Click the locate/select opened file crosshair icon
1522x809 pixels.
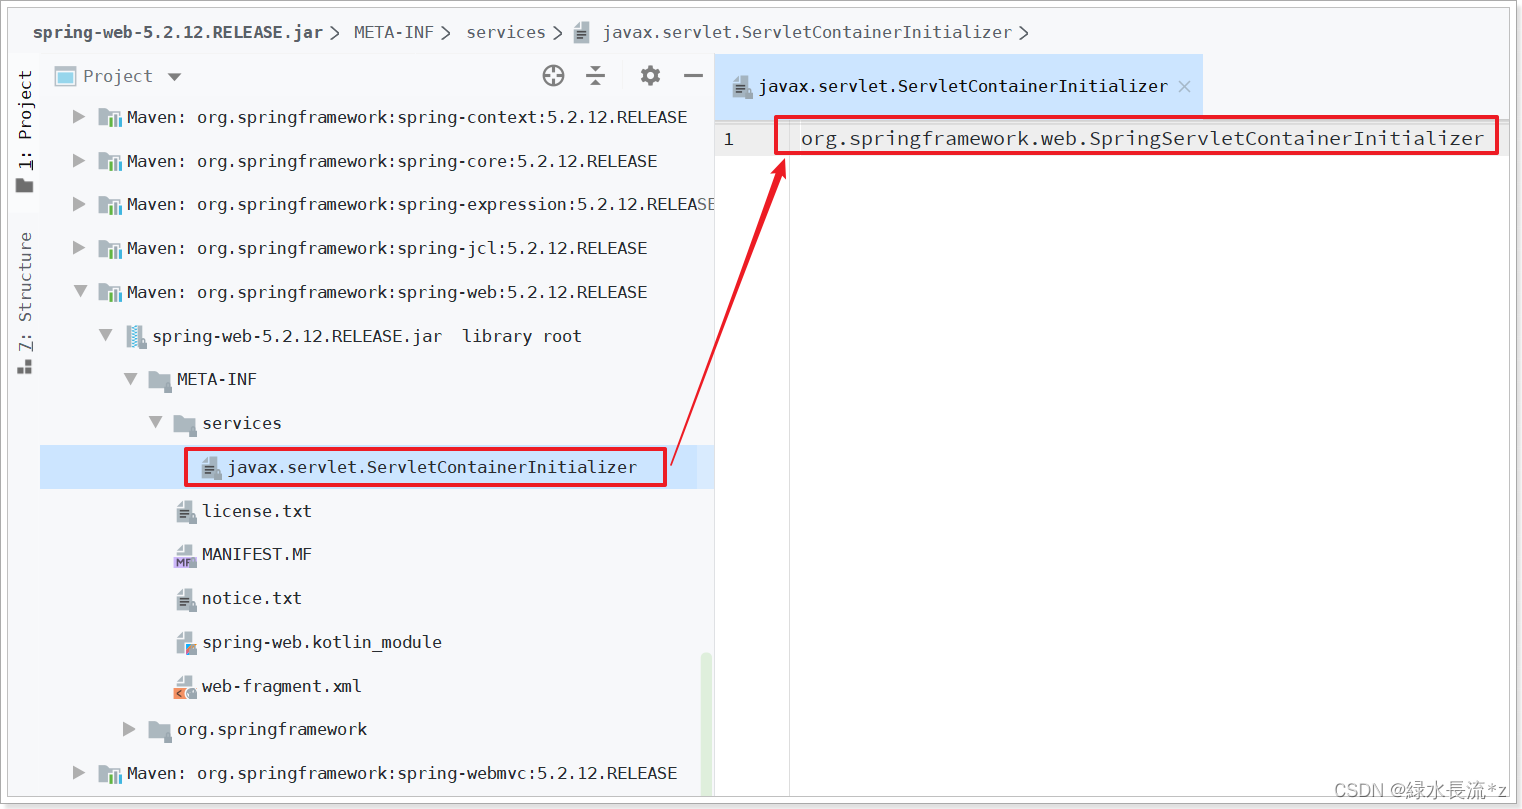point(553,75)
